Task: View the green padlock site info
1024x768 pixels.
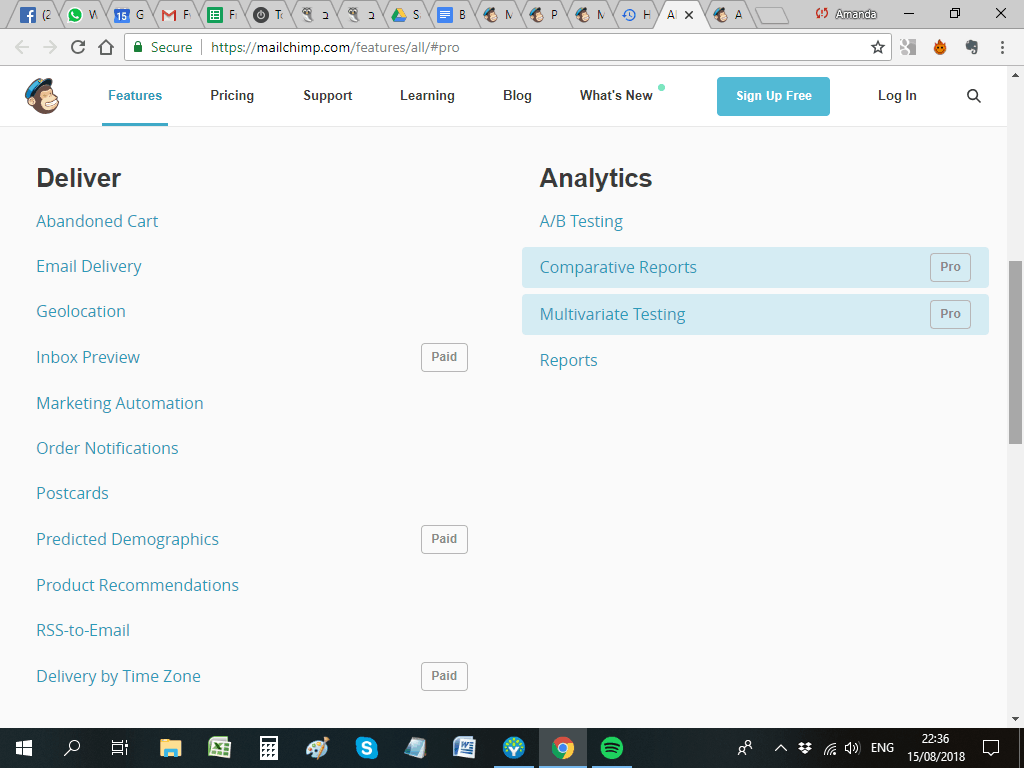Action: (x=138, y=47)
